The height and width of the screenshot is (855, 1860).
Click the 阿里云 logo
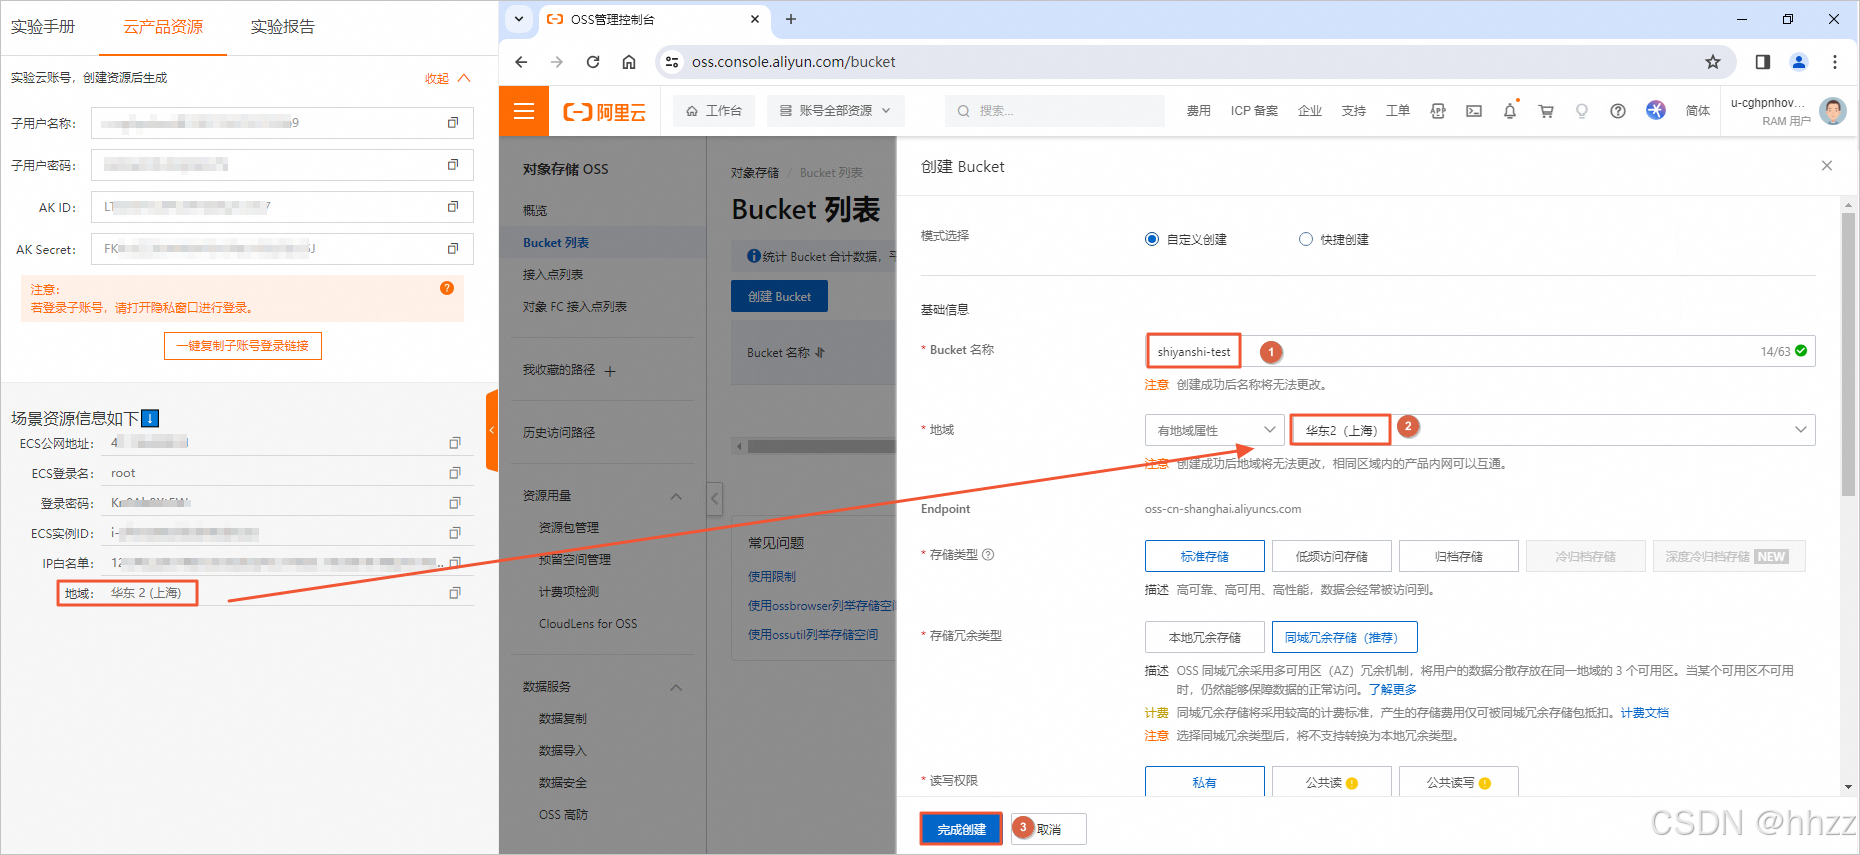tap(605, 112)
